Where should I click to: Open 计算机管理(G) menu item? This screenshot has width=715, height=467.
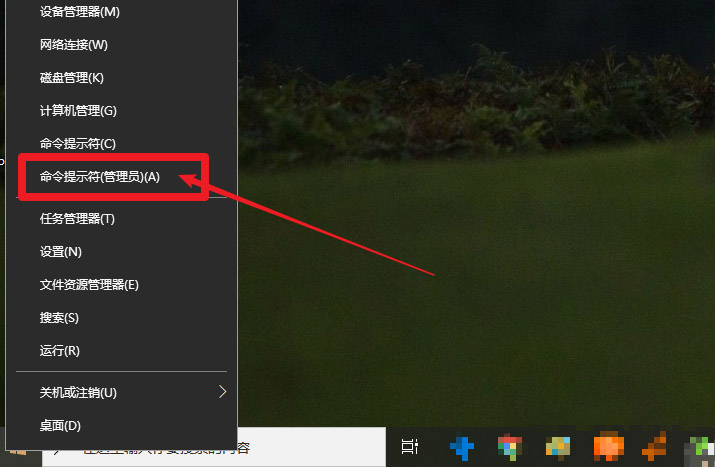coord(78,111)
